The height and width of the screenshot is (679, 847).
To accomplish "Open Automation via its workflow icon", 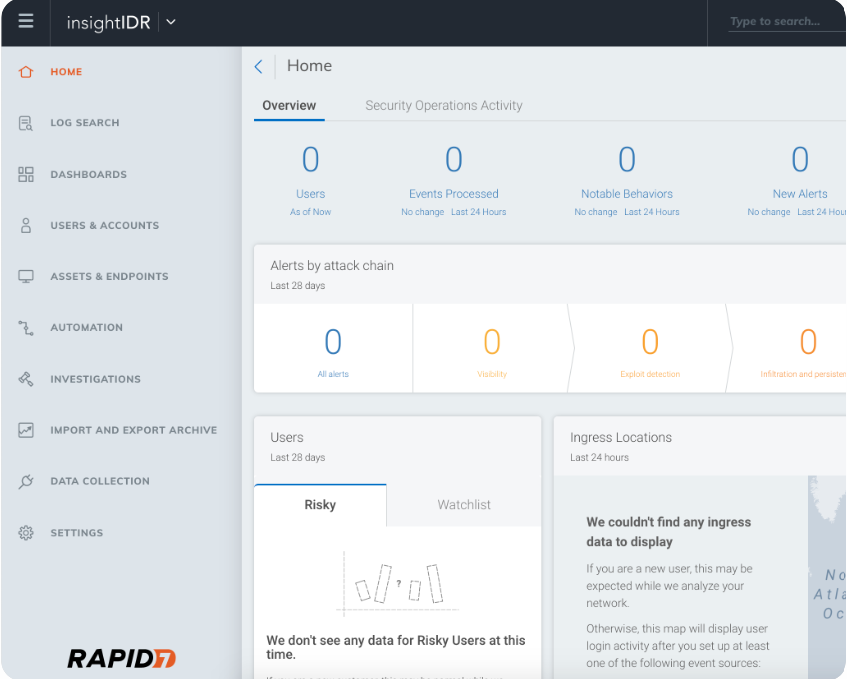I will click(26, 328).
